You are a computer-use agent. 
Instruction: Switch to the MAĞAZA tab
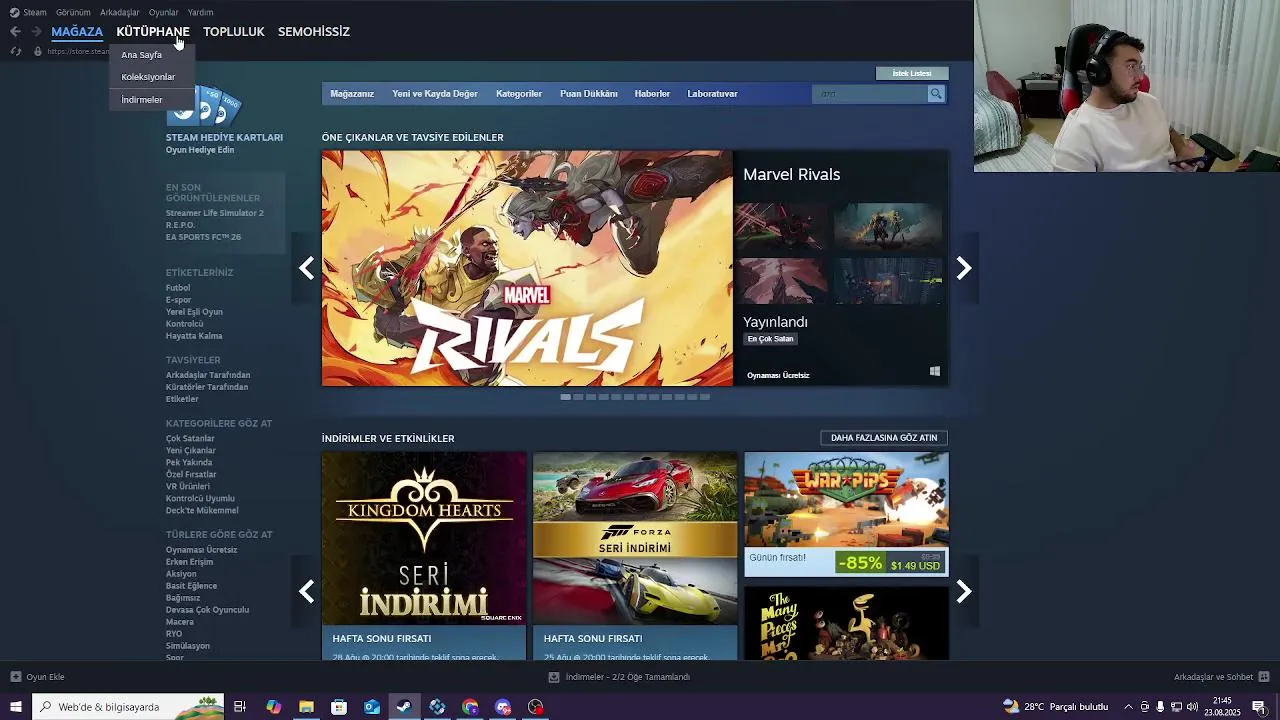tap(77, 32)
